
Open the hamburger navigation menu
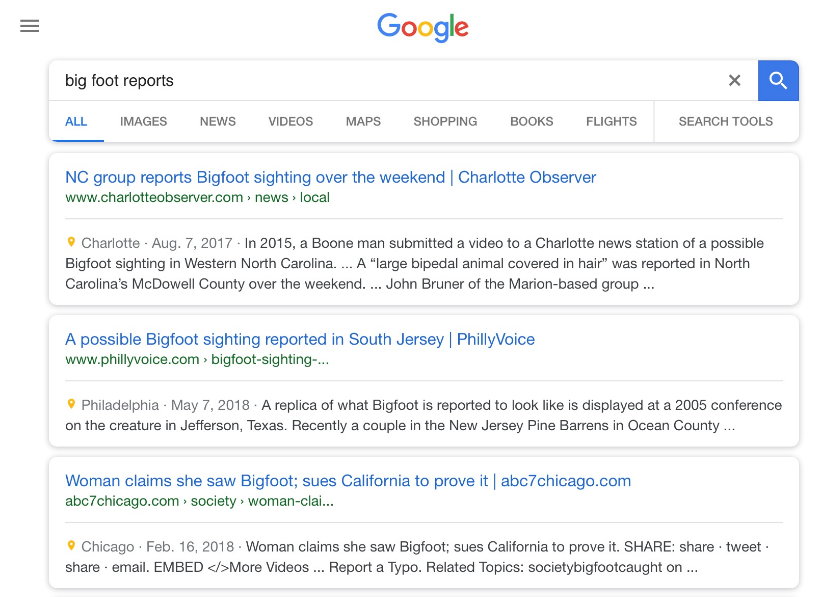click(29, 26)
